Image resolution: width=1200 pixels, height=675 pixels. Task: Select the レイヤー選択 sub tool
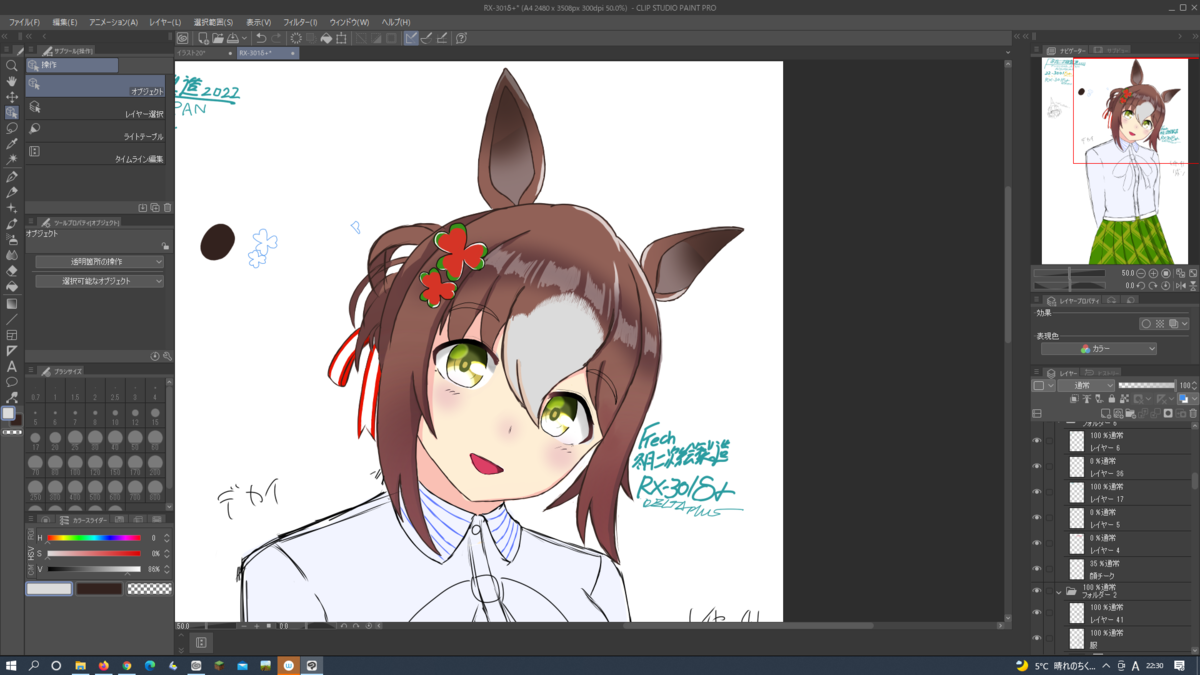pos(97,109)
